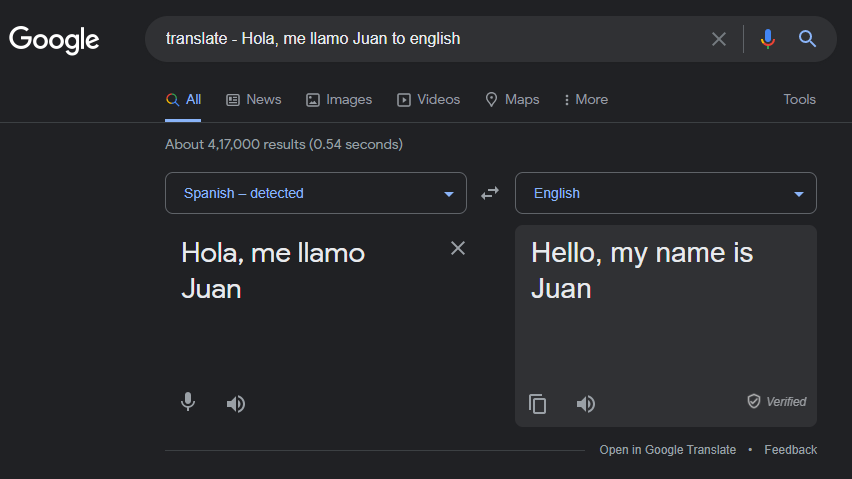Click the Feedback link

coord(791,450)
